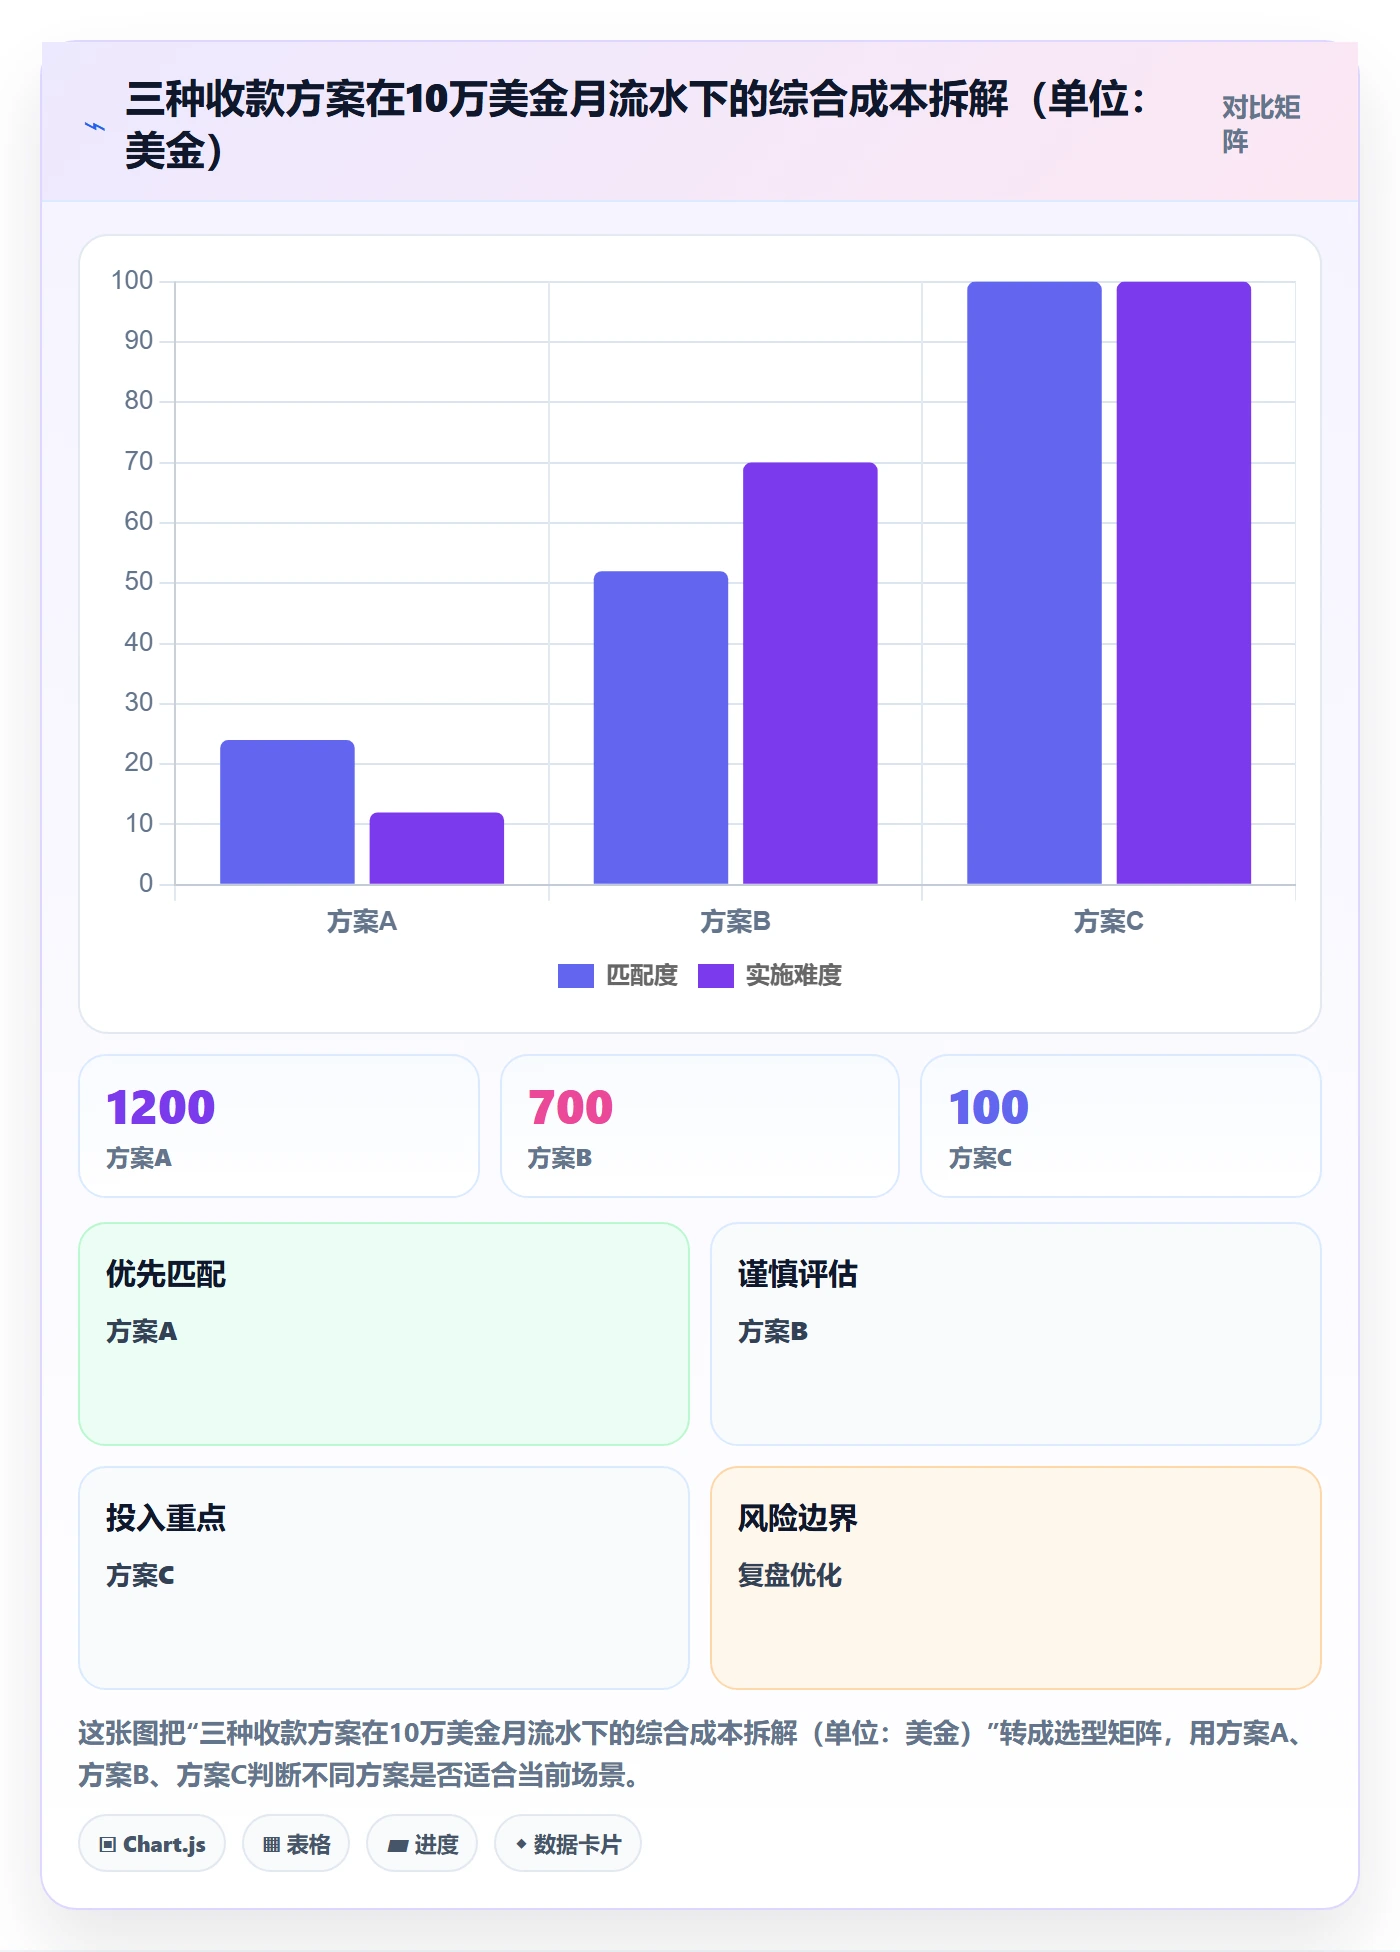
Task: Toggle the 实施难度 legend color swatch
Action: click(716, 975)
